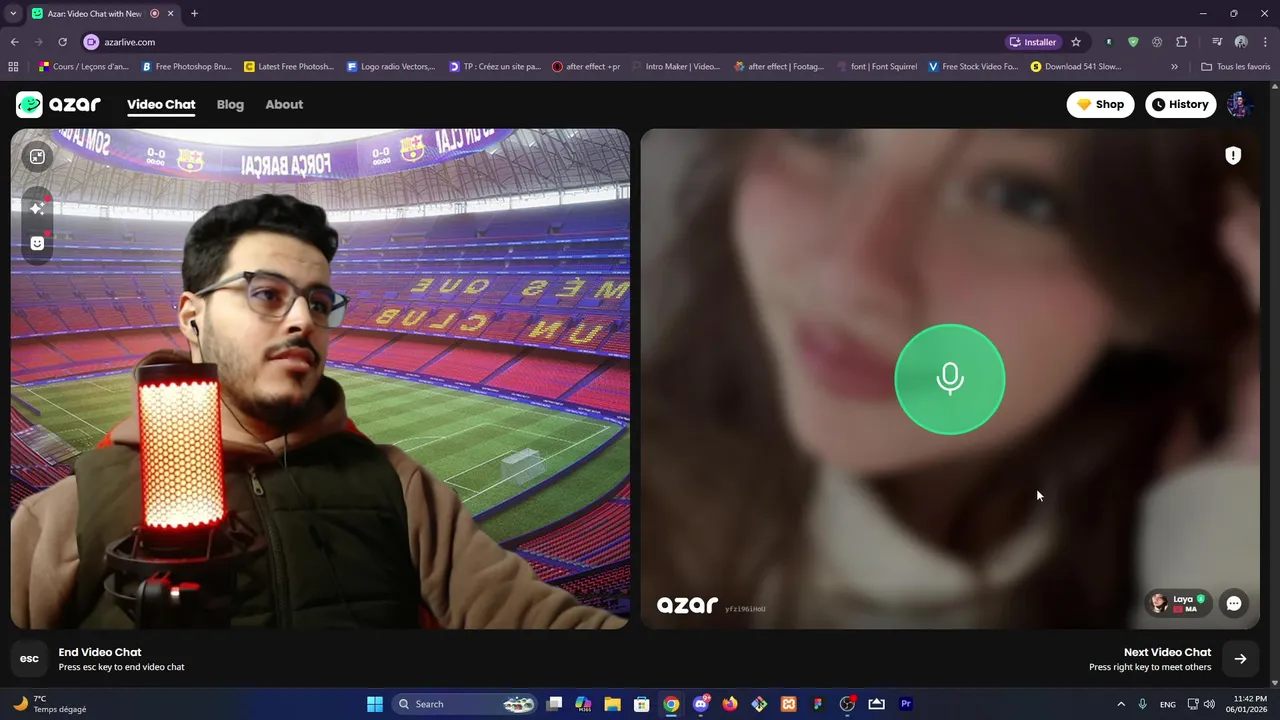Open Chrome profile avatar

[x=1241, y=42]
